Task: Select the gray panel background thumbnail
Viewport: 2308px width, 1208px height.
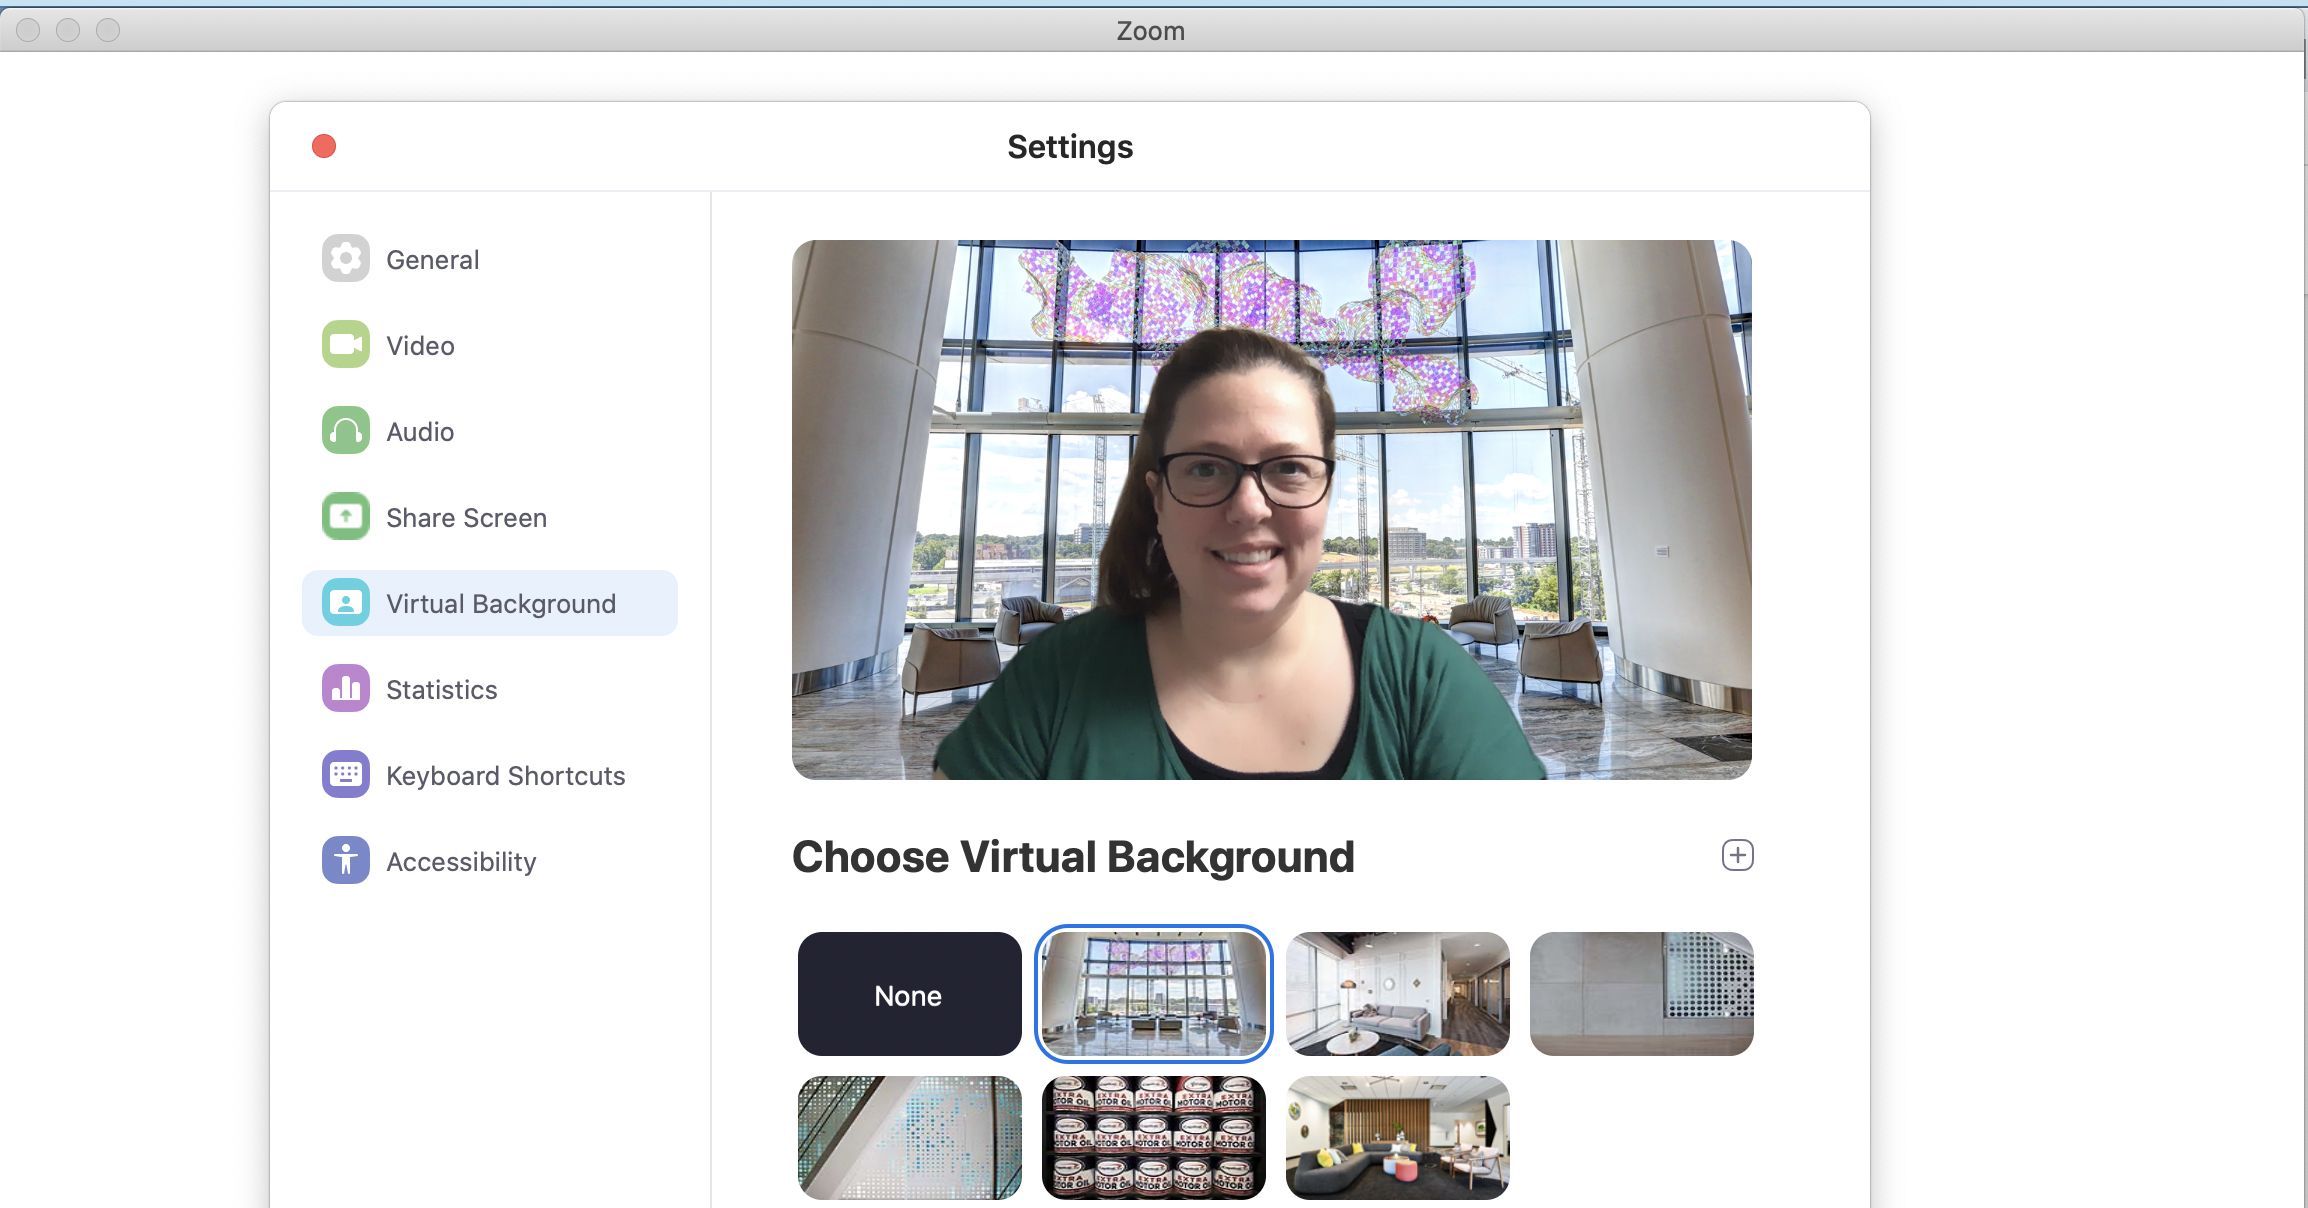Action: coord(1641,993)
